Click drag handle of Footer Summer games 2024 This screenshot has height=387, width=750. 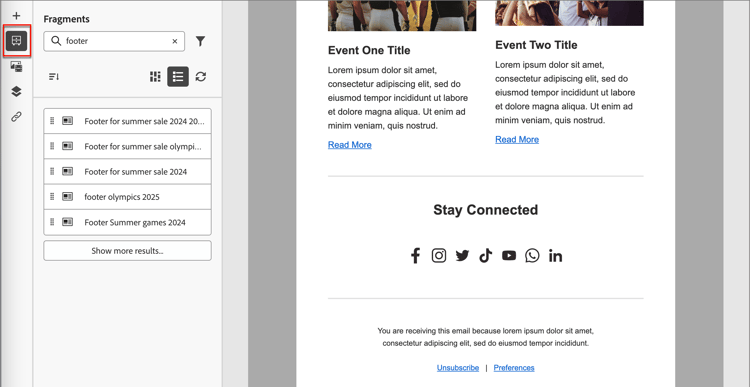click(x=52, y=222)
